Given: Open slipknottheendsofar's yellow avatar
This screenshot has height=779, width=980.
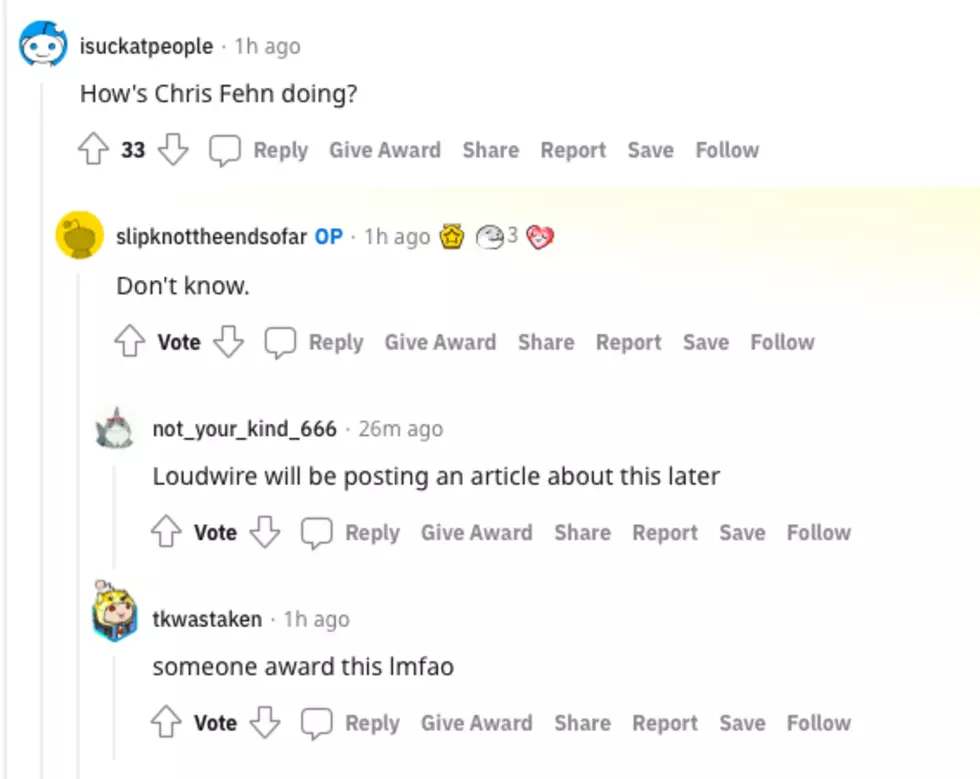Looking at the screenshot, I should 79,235.
